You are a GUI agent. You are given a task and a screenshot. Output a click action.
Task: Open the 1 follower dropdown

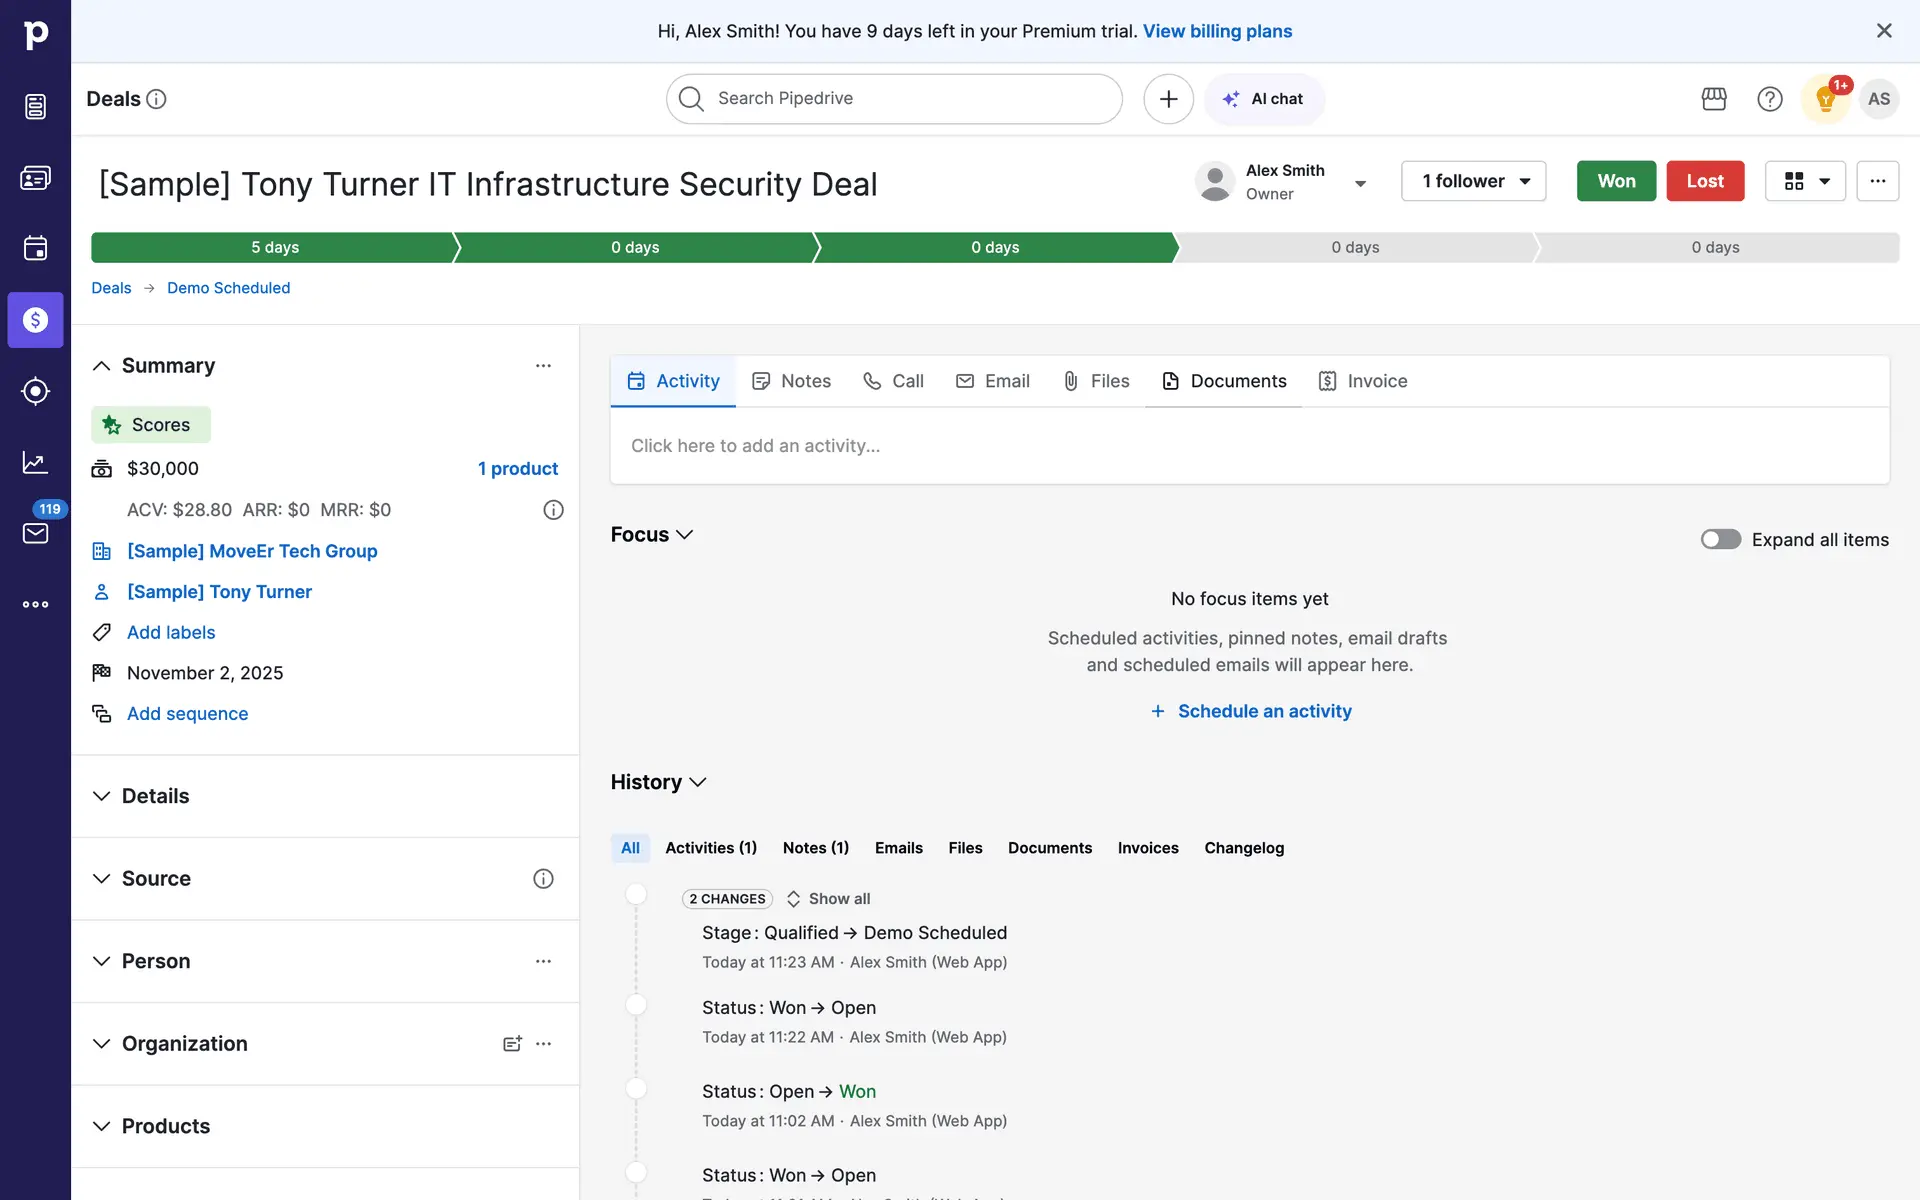click(x=1473, y=181)
